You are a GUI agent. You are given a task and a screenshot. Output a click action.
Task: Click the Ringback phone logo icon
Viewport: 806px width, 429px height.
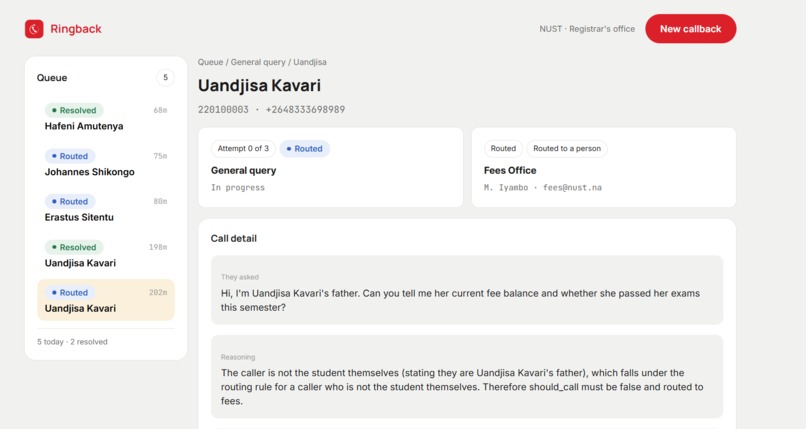pos(34,29)
